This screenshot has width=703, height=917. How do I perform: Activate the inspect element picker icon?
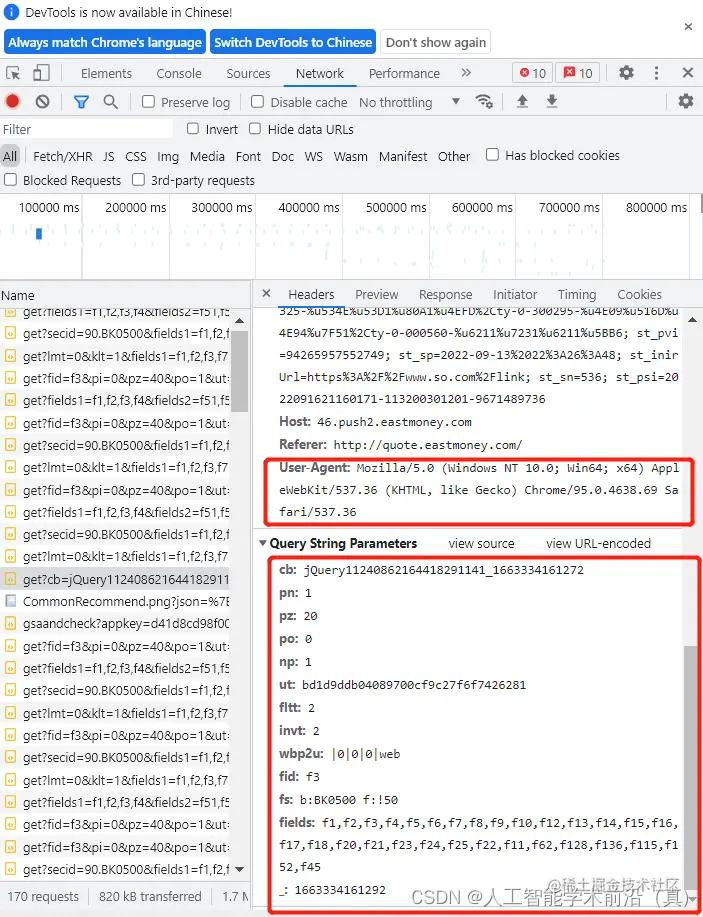click(13, 73)
